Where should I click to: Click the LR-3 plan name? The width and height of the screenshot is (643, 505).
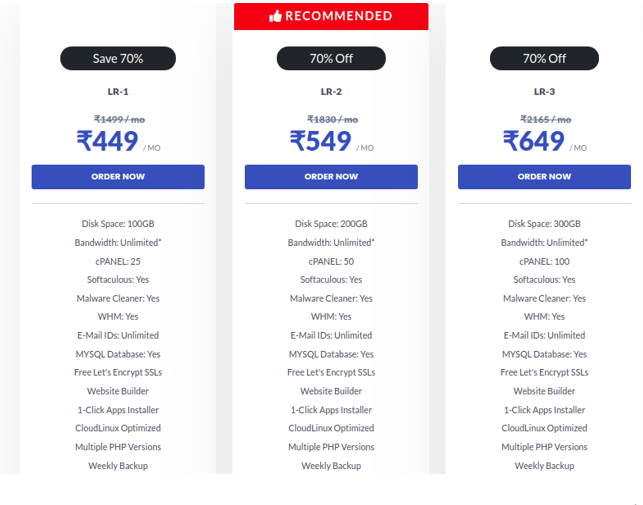544,92
